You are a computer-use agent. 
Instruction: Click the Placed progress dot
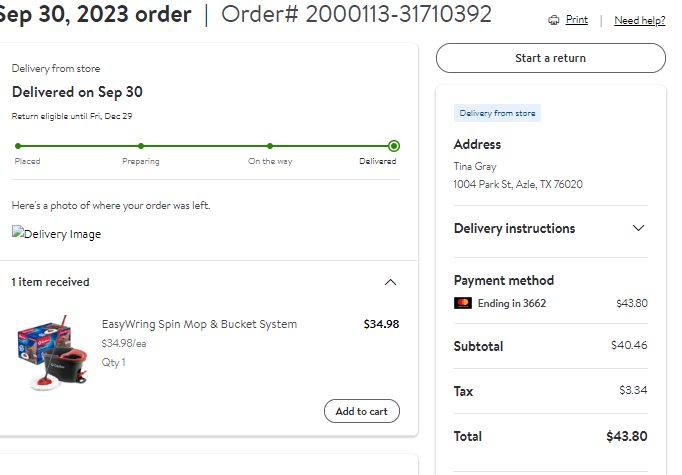[x=18, y=146]
